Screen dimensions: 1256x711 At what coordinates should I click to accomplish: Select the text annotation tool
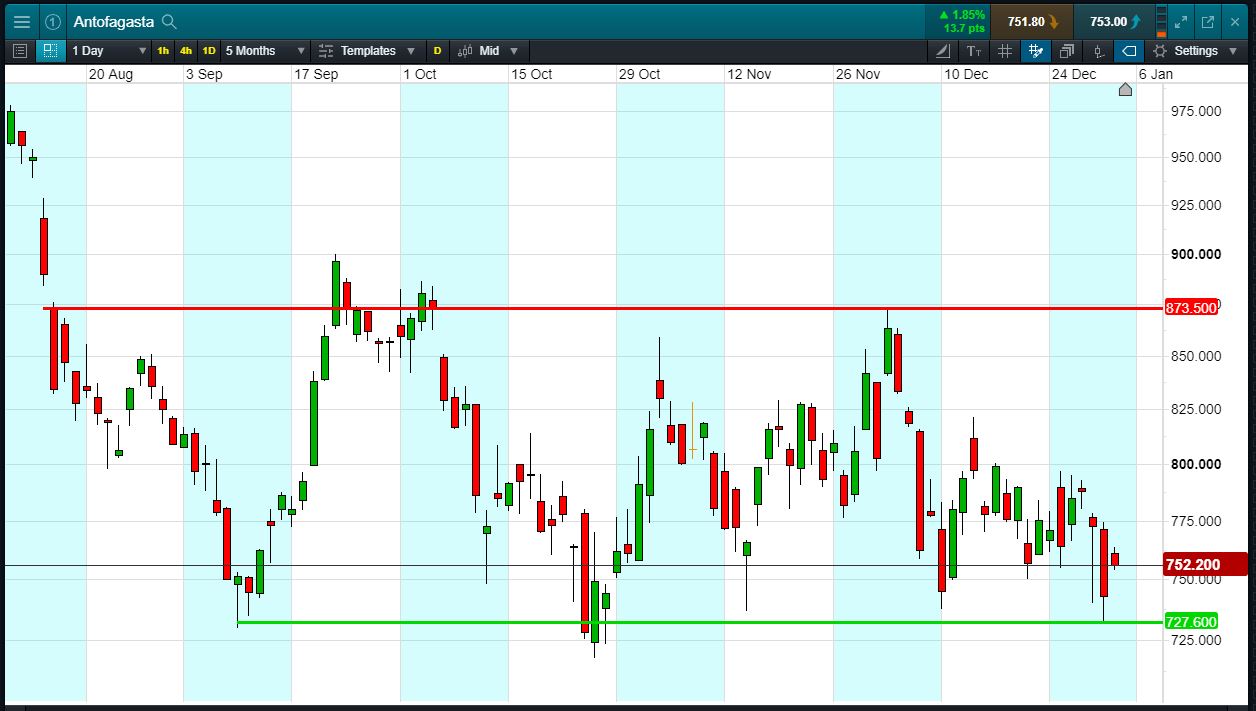(974, 50)
